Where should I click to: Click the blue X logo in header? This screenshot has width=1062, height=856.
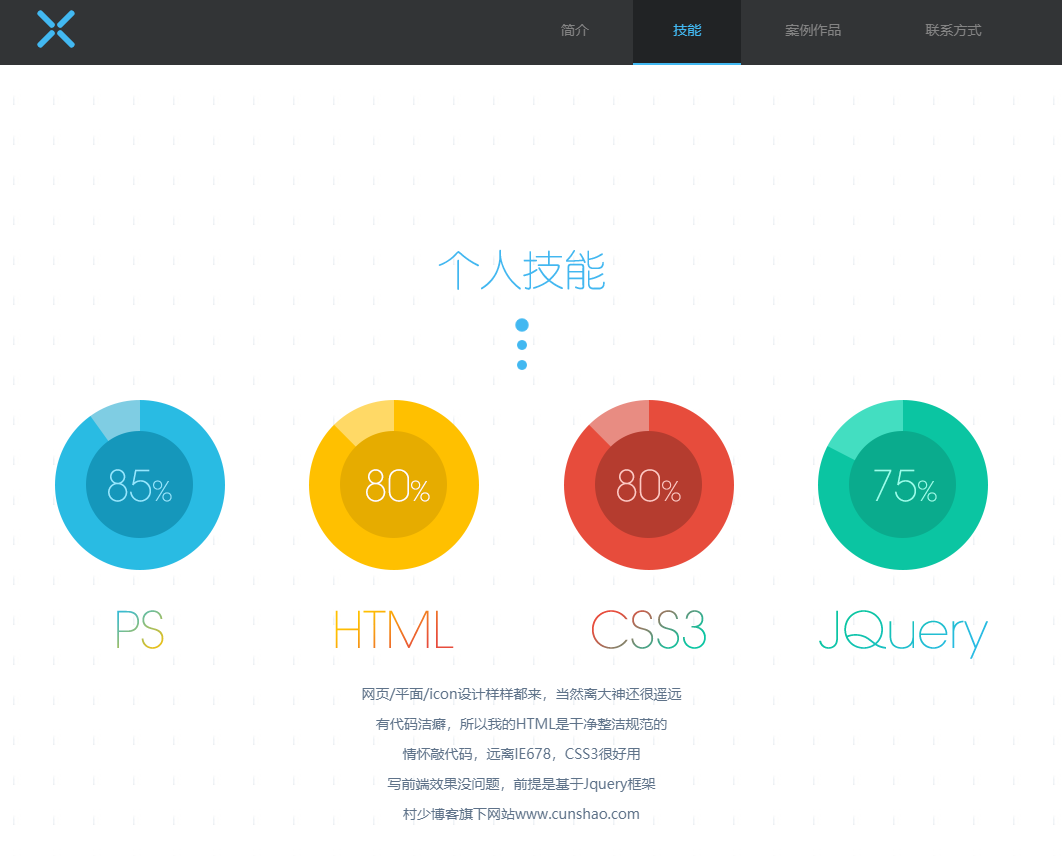(56, 29)
